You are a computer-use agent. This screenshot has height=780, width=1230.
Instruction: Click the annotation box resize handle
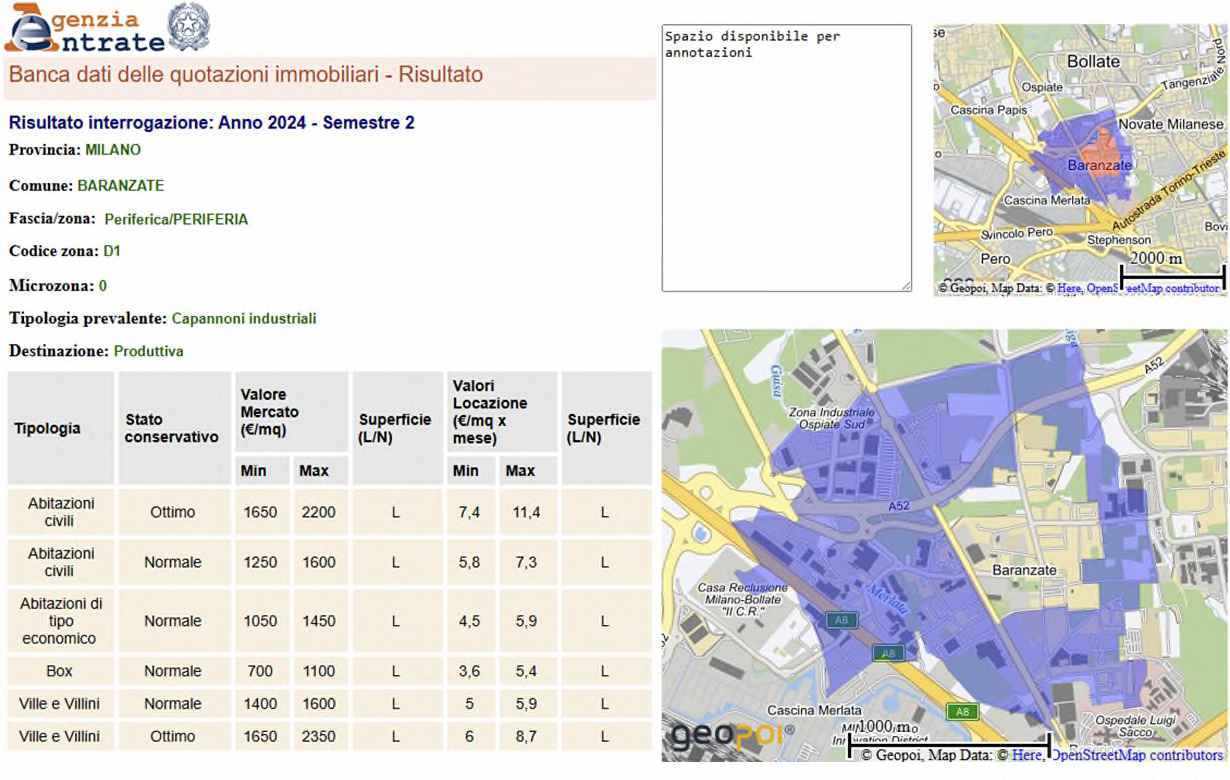(x=906, y=286)
